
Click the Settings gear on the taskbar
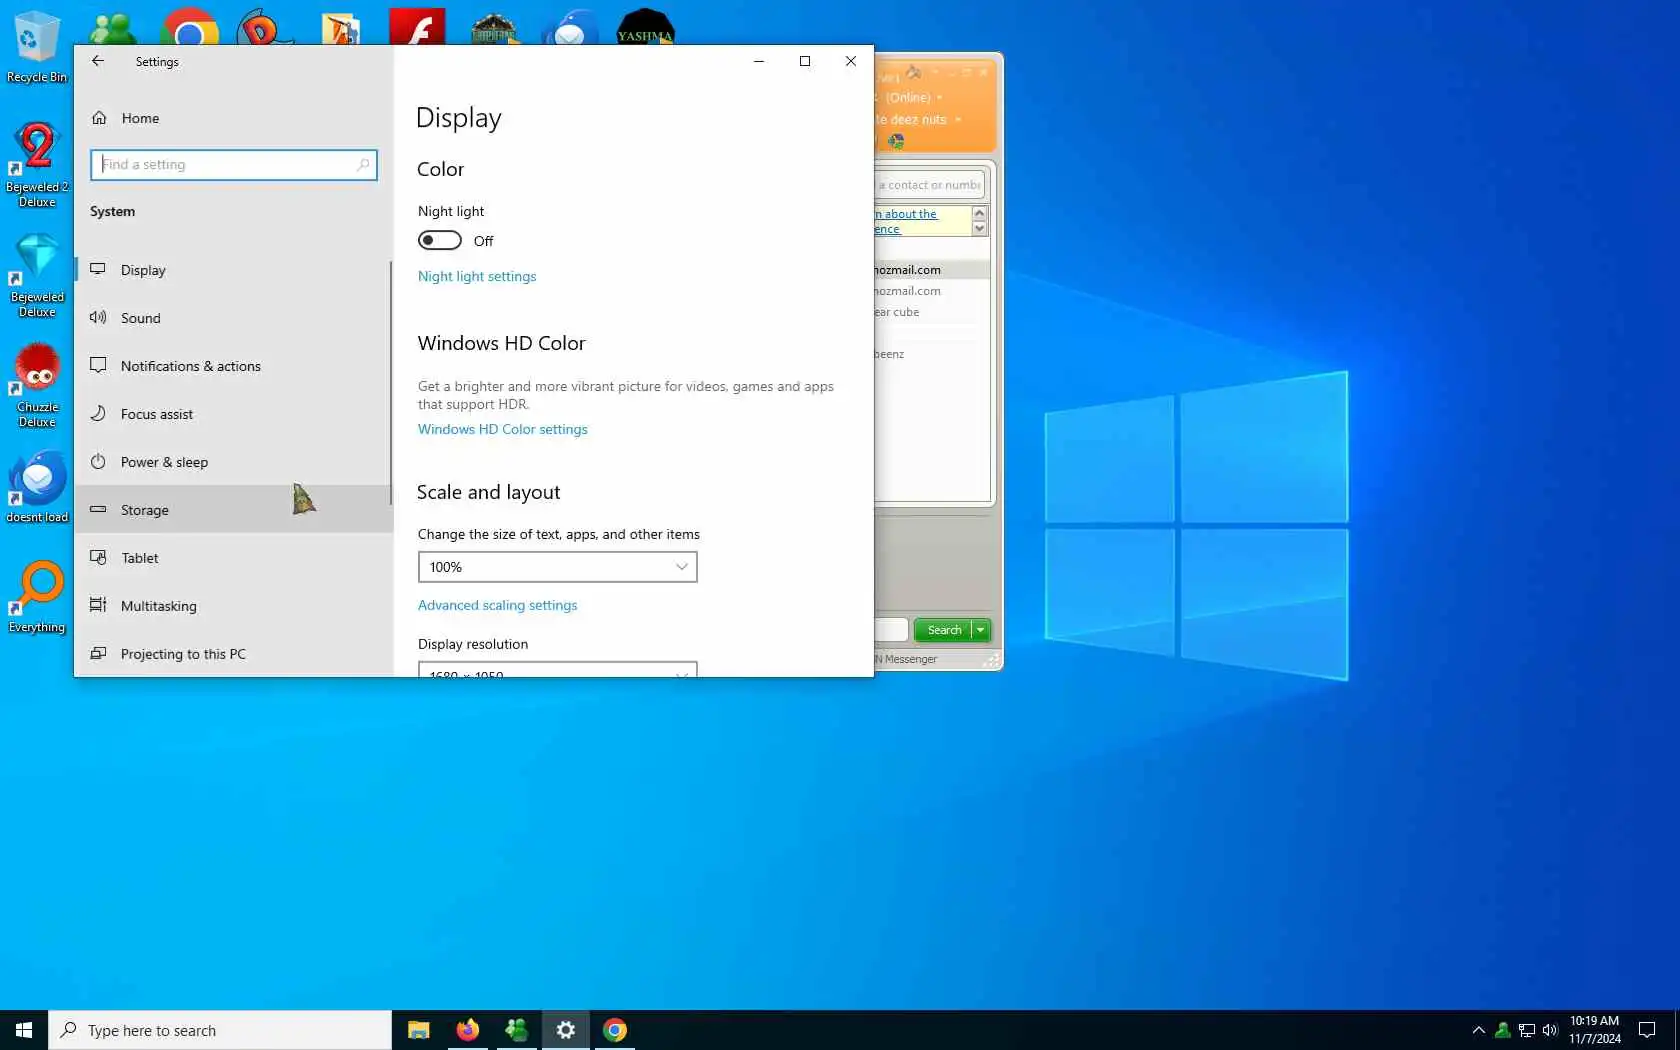click(566, 1030)
